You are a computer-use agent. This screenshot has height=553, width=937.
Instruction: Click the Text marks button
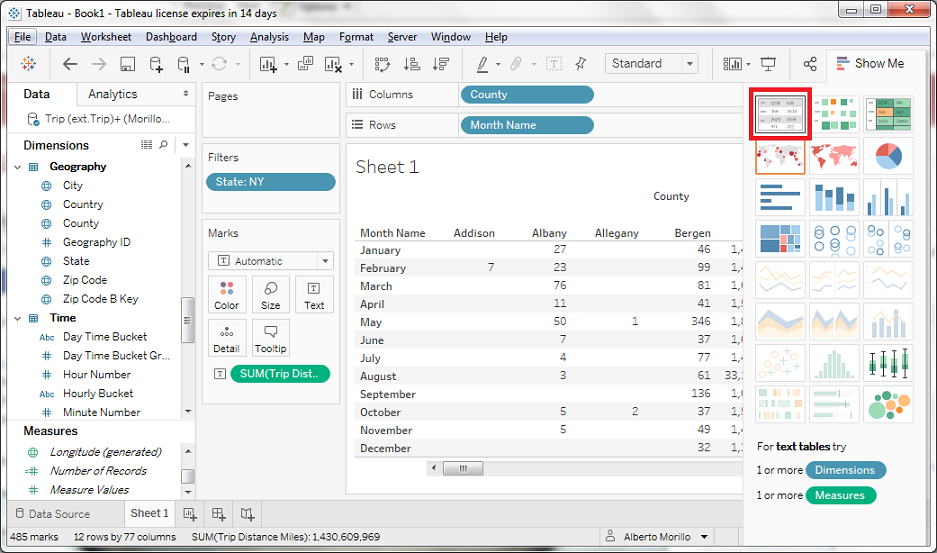point(314,295)
